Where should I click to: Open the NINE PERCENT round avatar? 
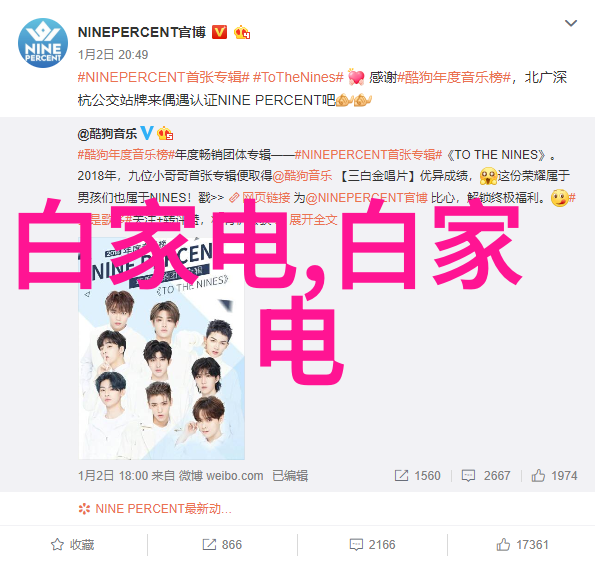point(43,43)
